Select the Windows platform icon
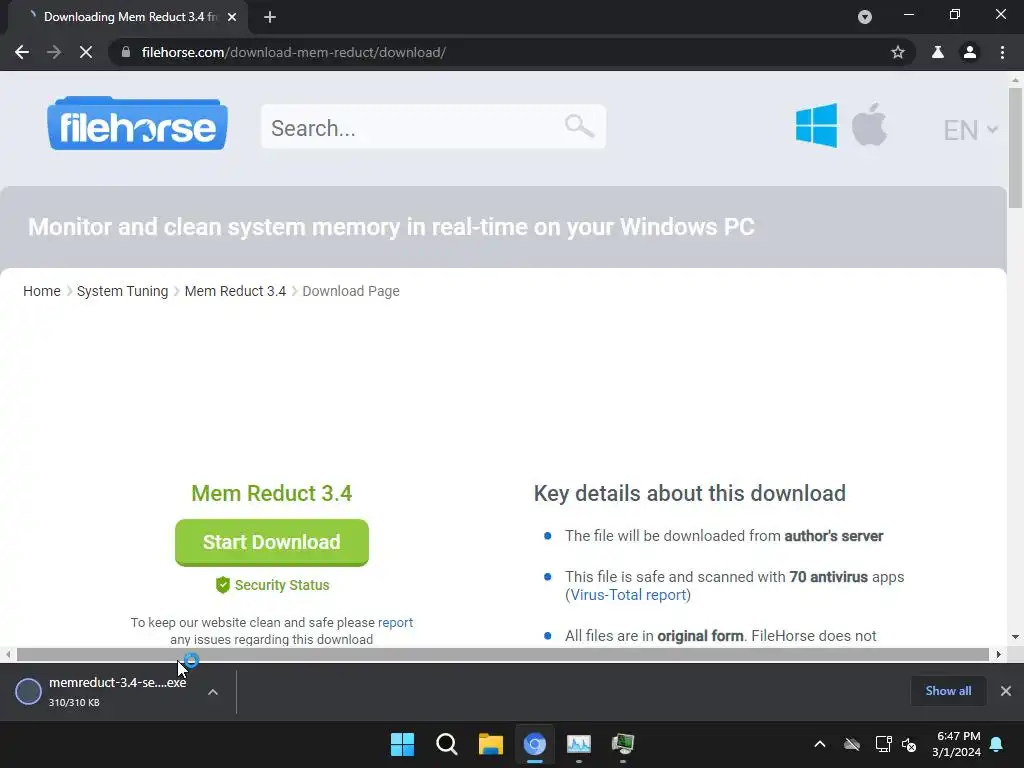1024x768 pixels. pyautogui.click(x=816, y=125)
